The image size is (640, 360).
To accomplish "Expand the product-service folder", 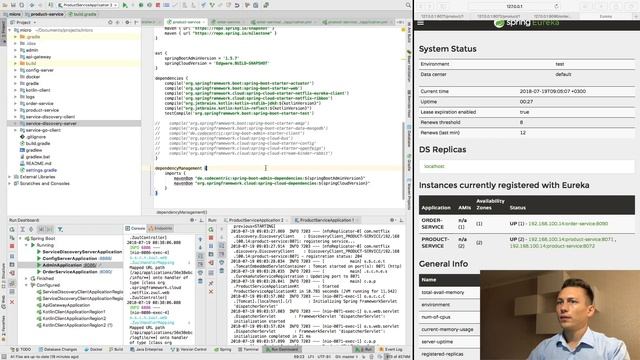I will [x=16, y=110].
